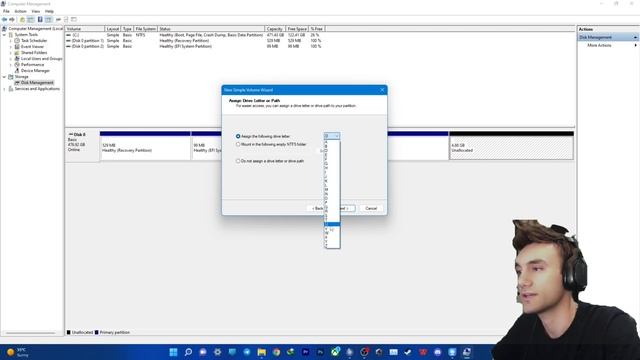Click the Forward arrow toolbar icon
This screenshot has height=360, width=640.
pyautogui.click(x=12, y=20)
